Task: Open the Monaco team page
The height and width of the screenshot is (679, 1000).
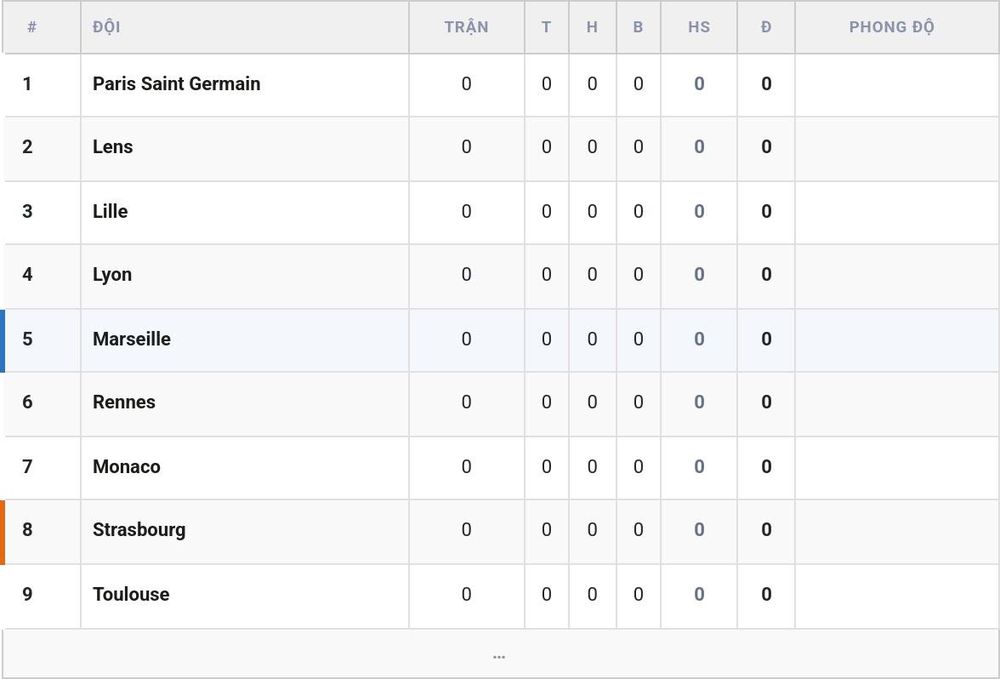Action: (126, 466)
